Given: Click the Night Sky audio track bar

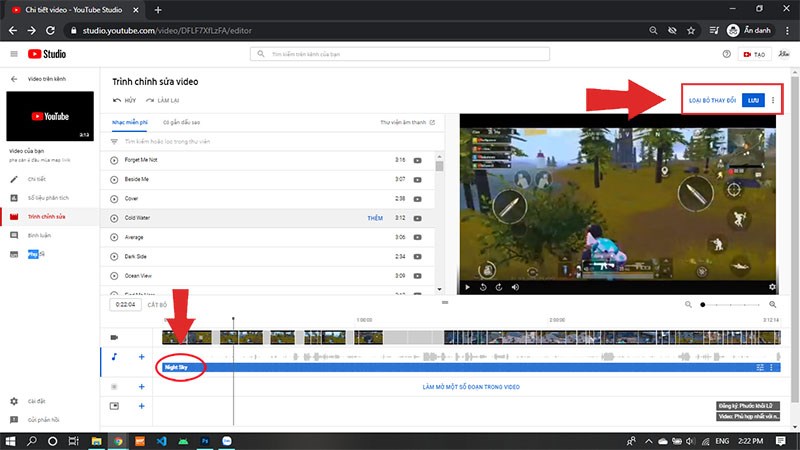Looking at the screenshot, I should 471,367.
